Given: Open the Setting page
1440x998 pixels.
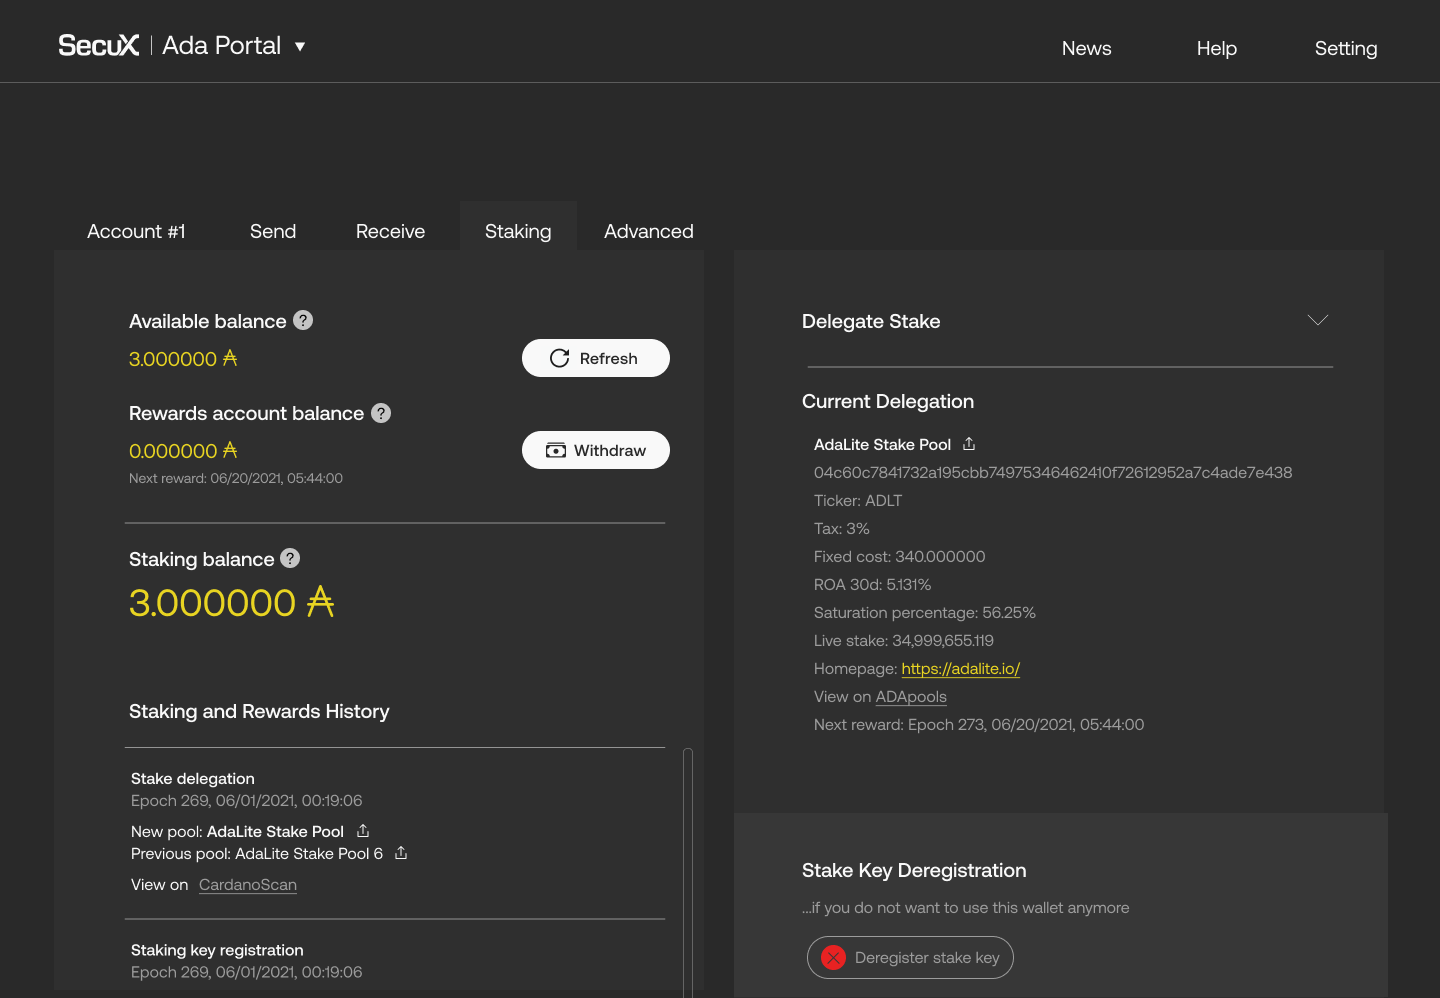Looking at the screenshot, I should (1345, 48).
